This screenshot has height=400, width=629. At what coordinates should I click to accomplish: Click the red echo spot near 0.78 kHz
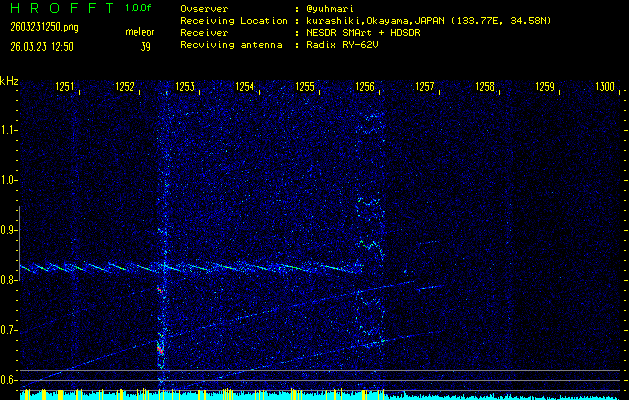tap(159, 290)
